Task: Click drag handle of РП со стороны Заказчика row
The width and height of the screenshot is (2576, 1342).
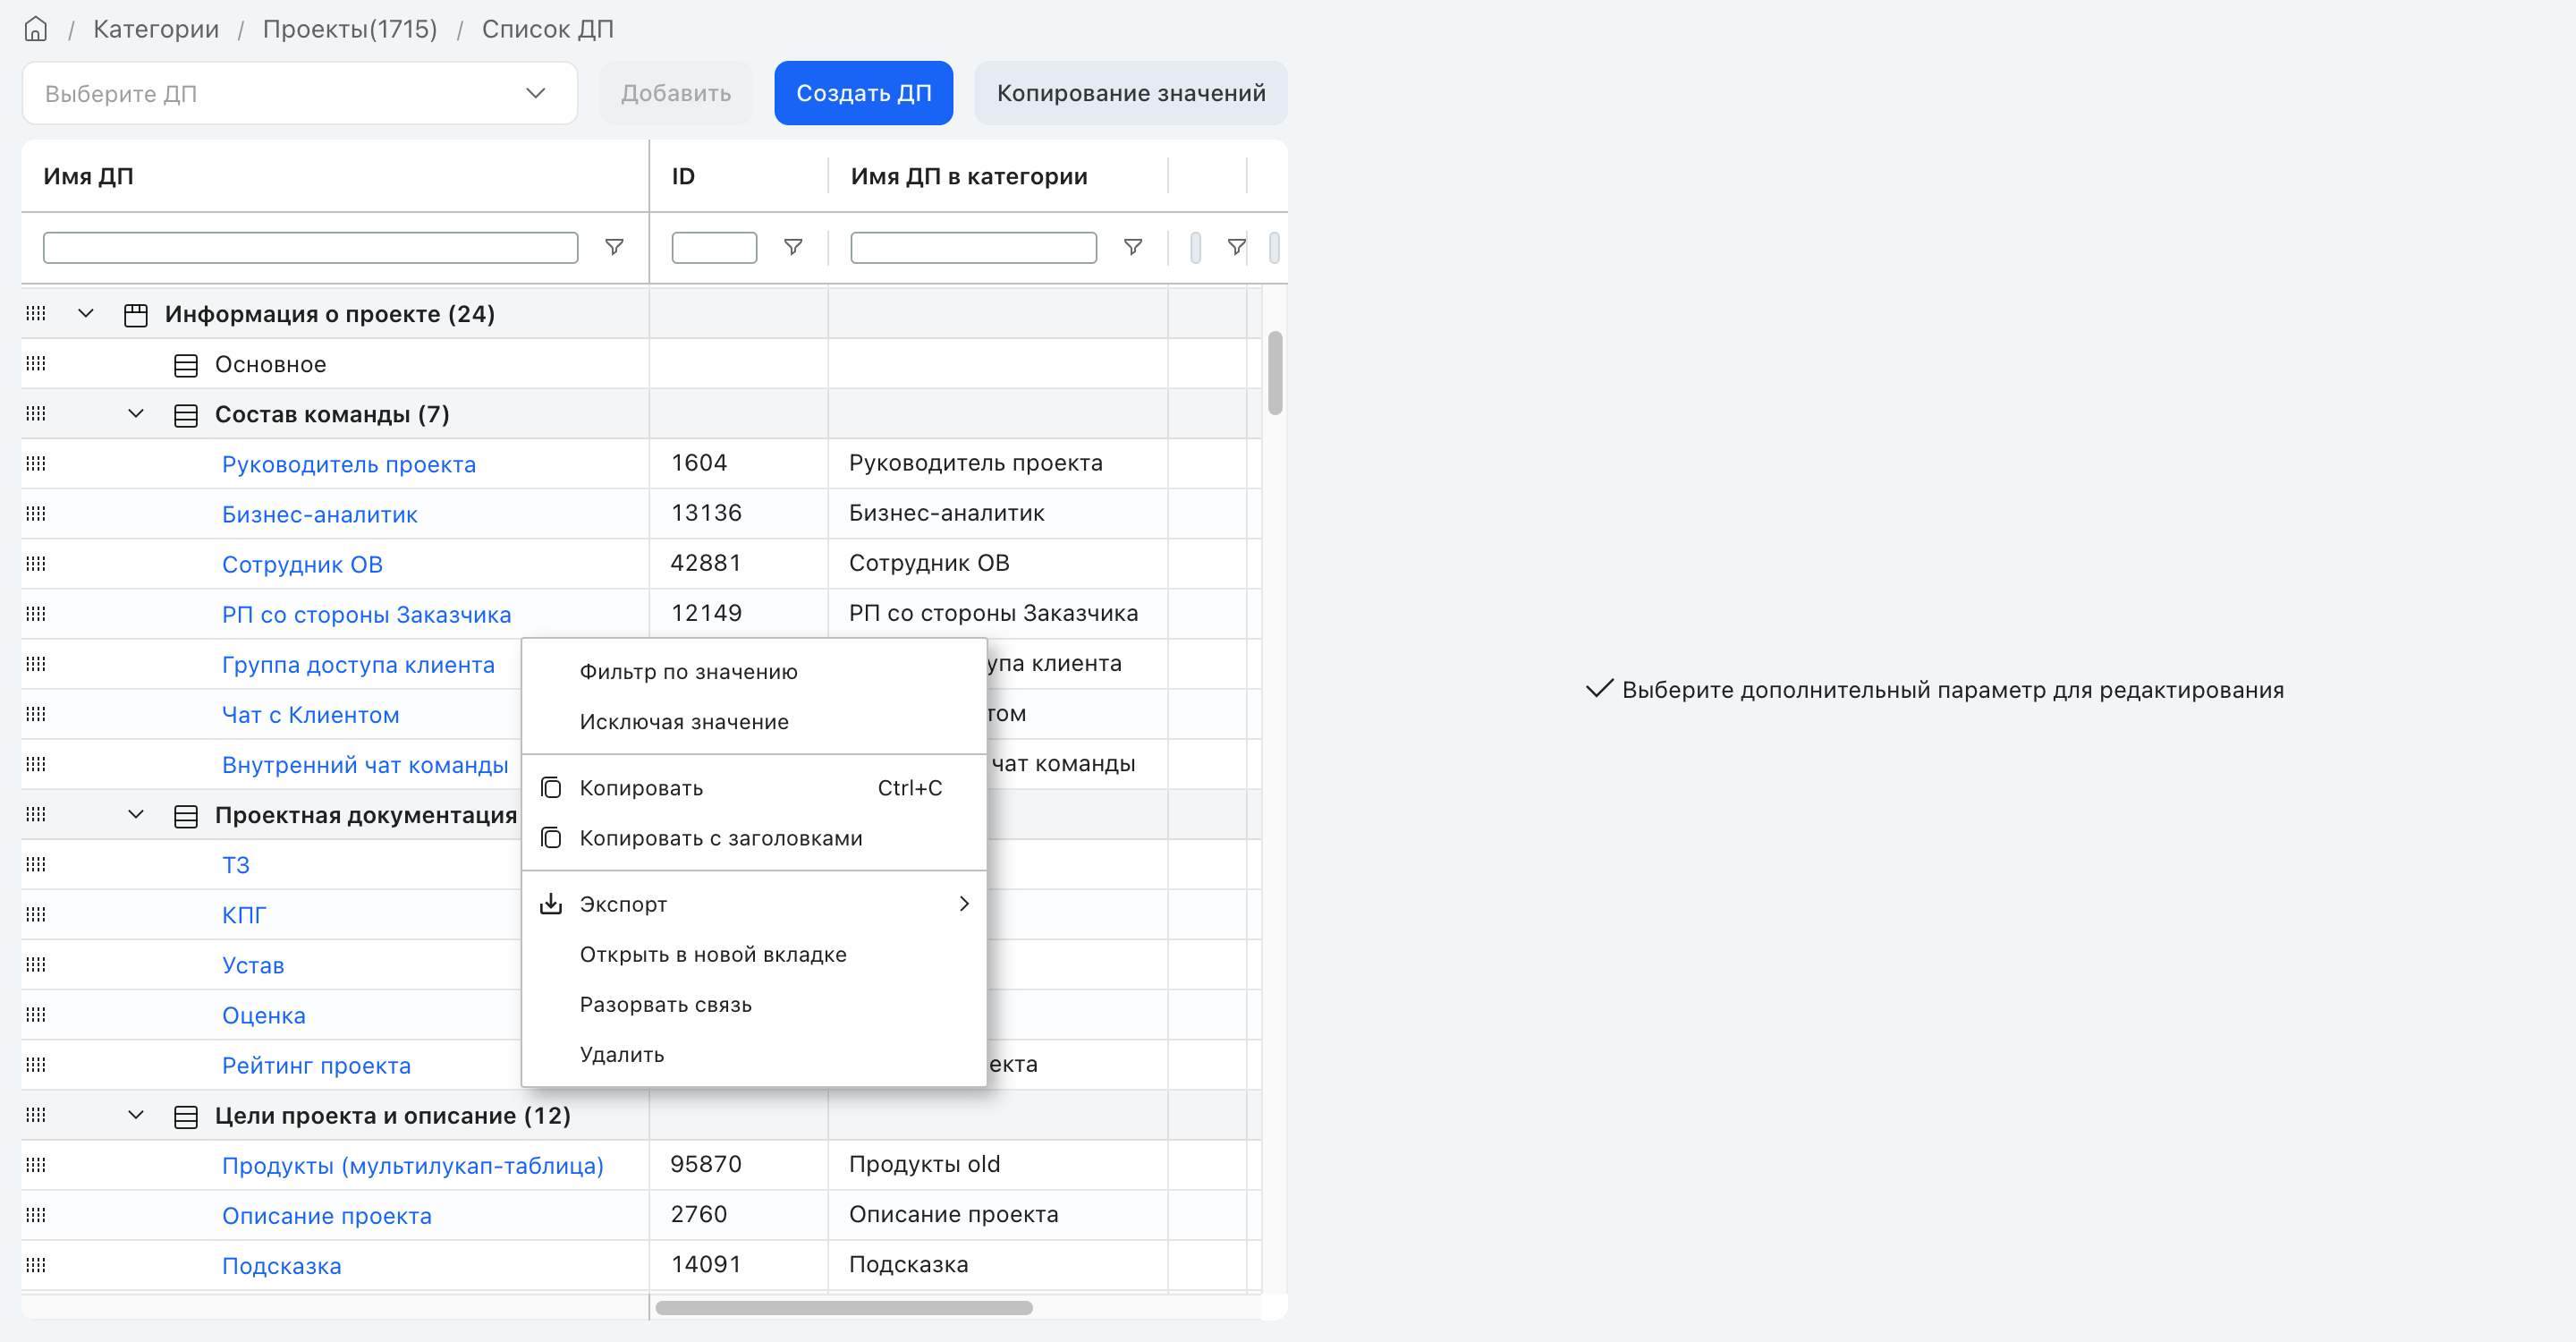Action: coord(36,613)
